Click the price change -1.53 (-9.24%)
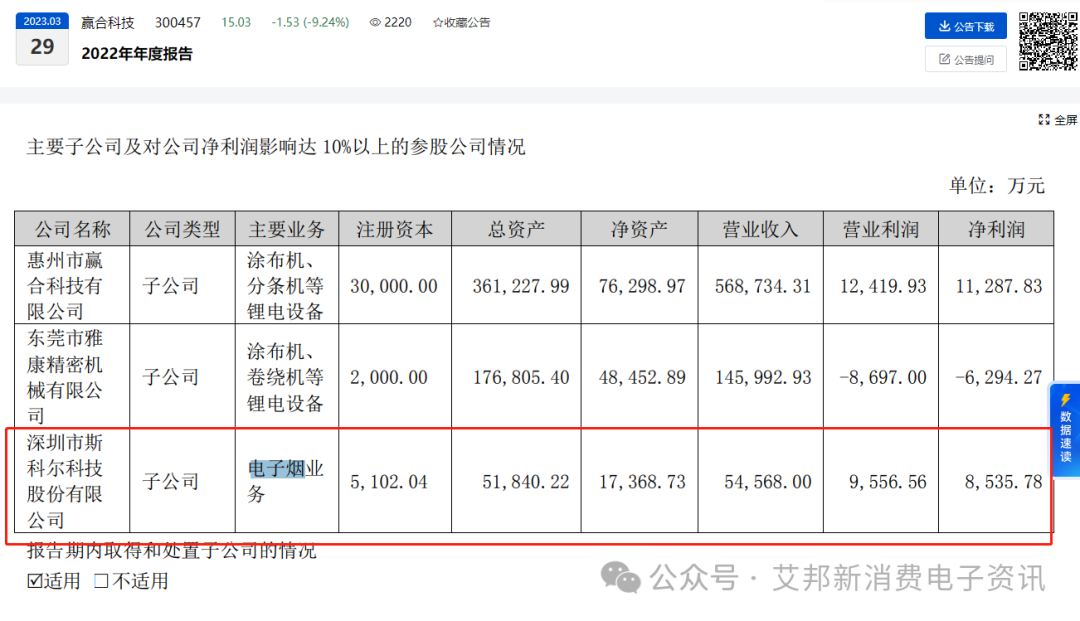1080x621 pixels. [x=310, y=23]
